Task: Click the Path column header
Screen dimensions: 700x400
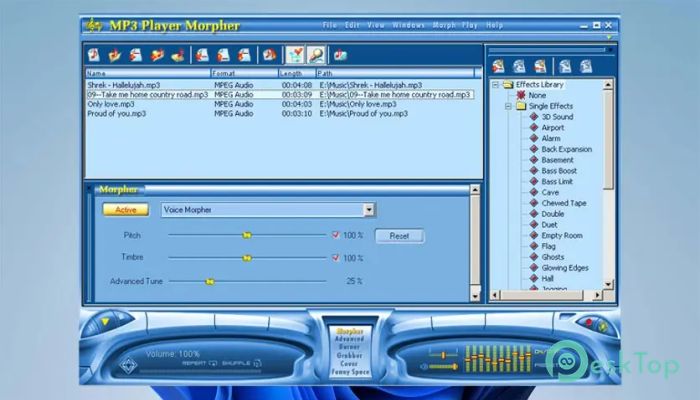Action: pyautogui.click(x=395, y=73)
